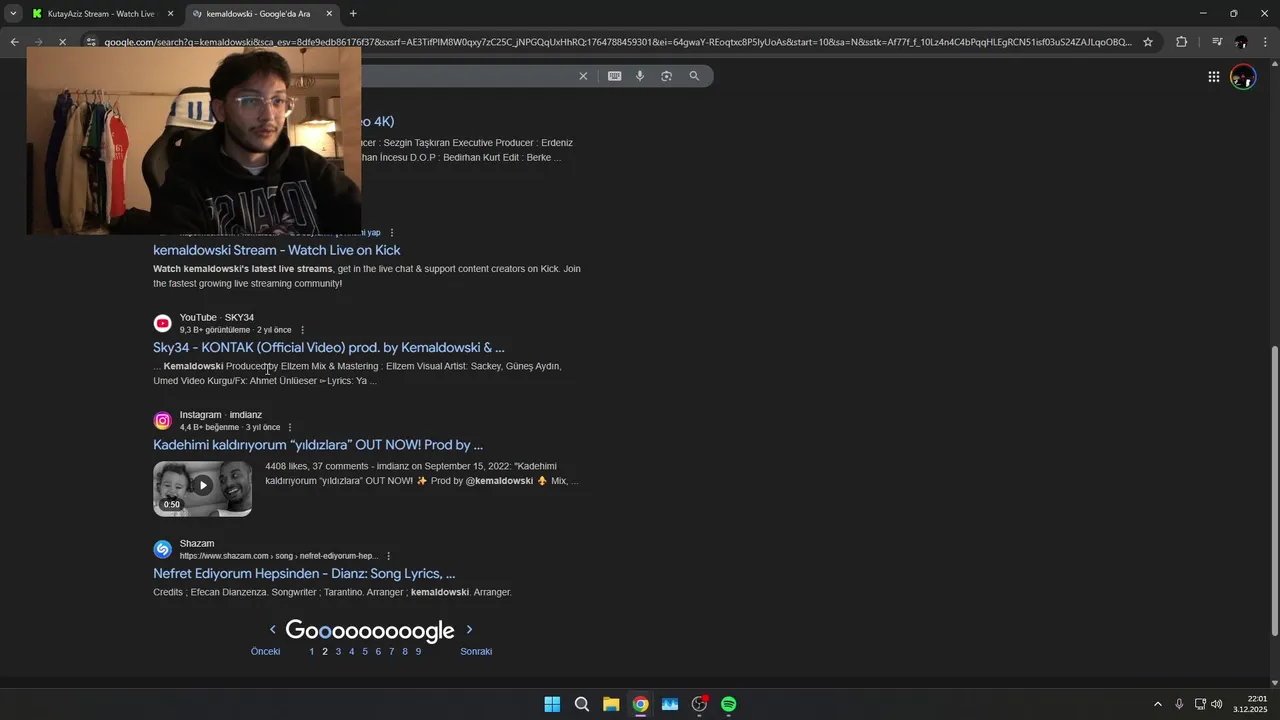Open Chrome media controls icon
The image size is (1280, 720).
tap(1216, 42)
